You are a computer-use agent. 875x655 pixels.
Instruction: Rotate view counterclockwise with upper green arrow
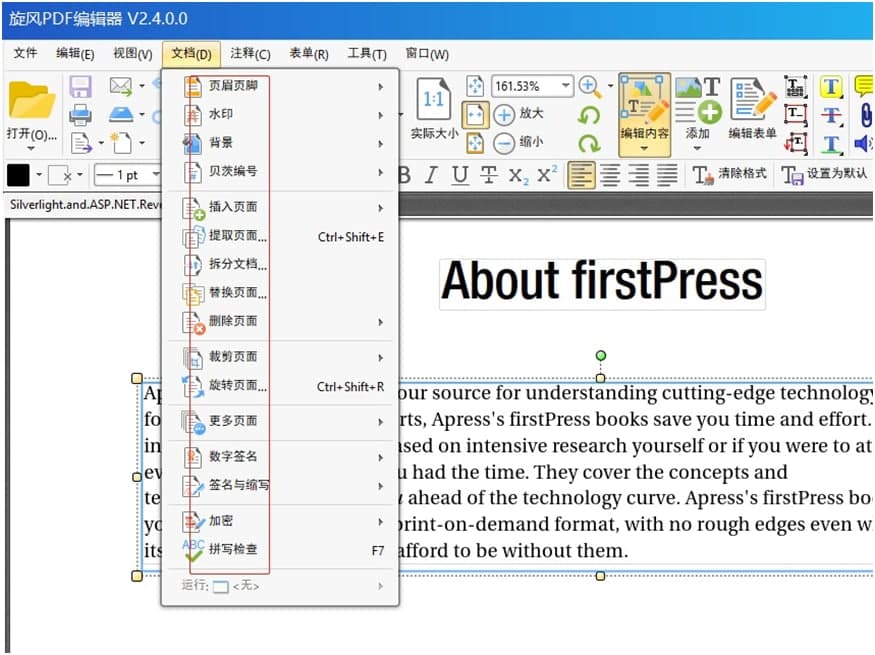click(x=589, y=115)
